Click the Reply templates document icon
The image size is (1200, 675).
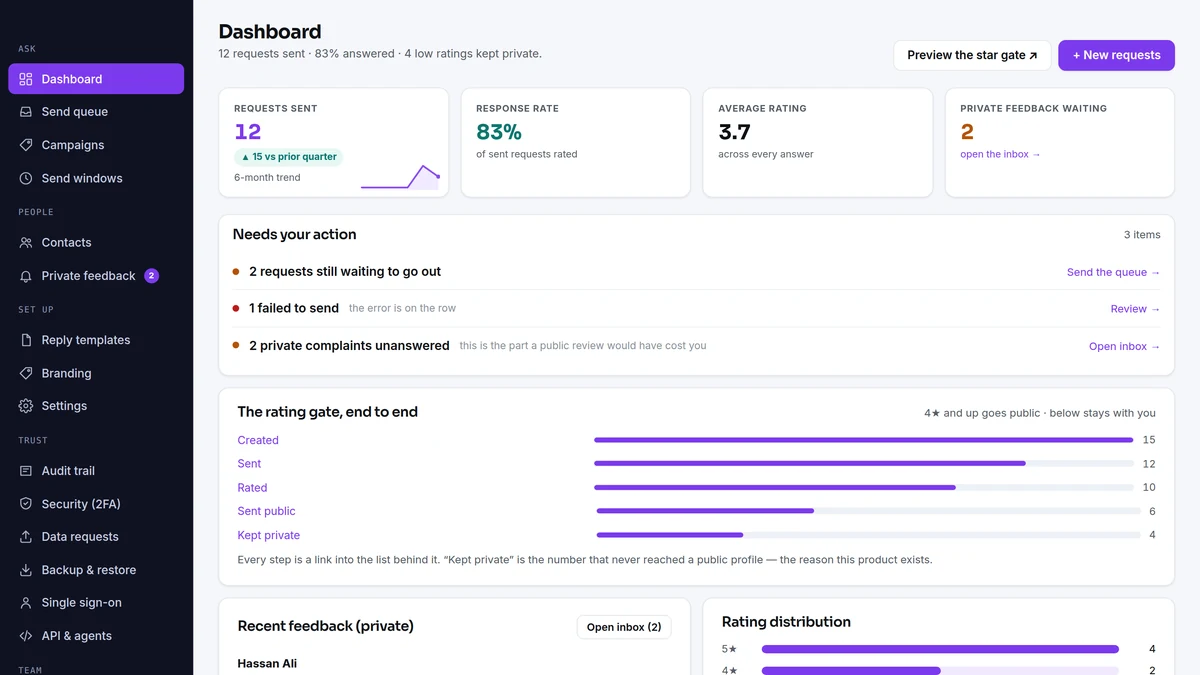26,340
